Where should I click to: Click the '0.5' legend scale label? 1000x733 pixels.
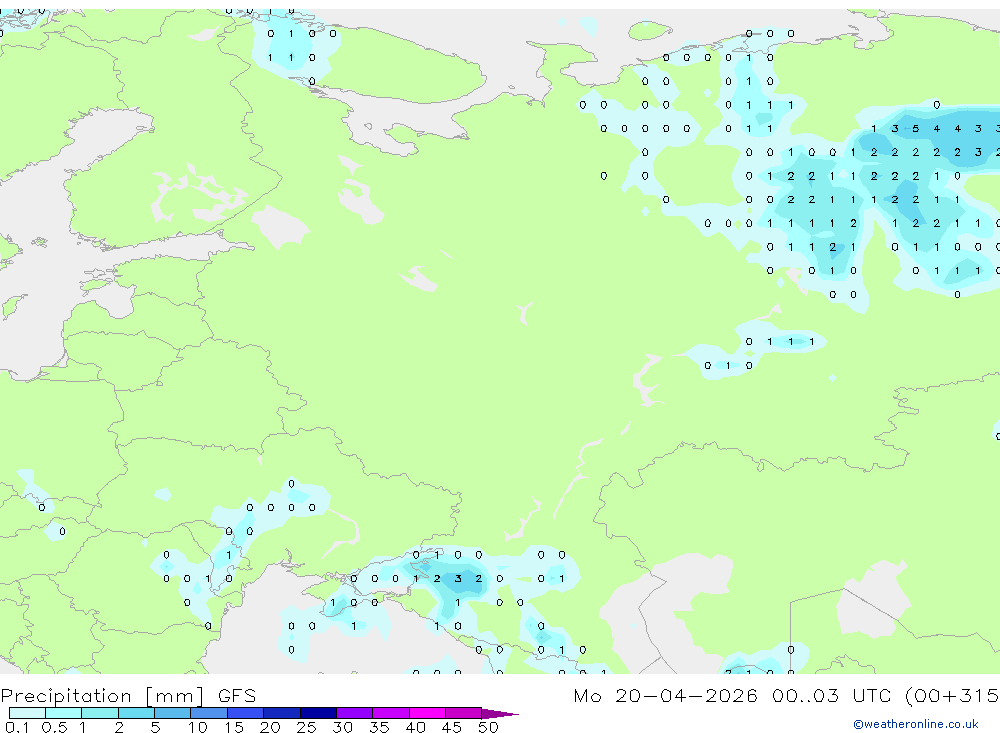tap(54, 727)
